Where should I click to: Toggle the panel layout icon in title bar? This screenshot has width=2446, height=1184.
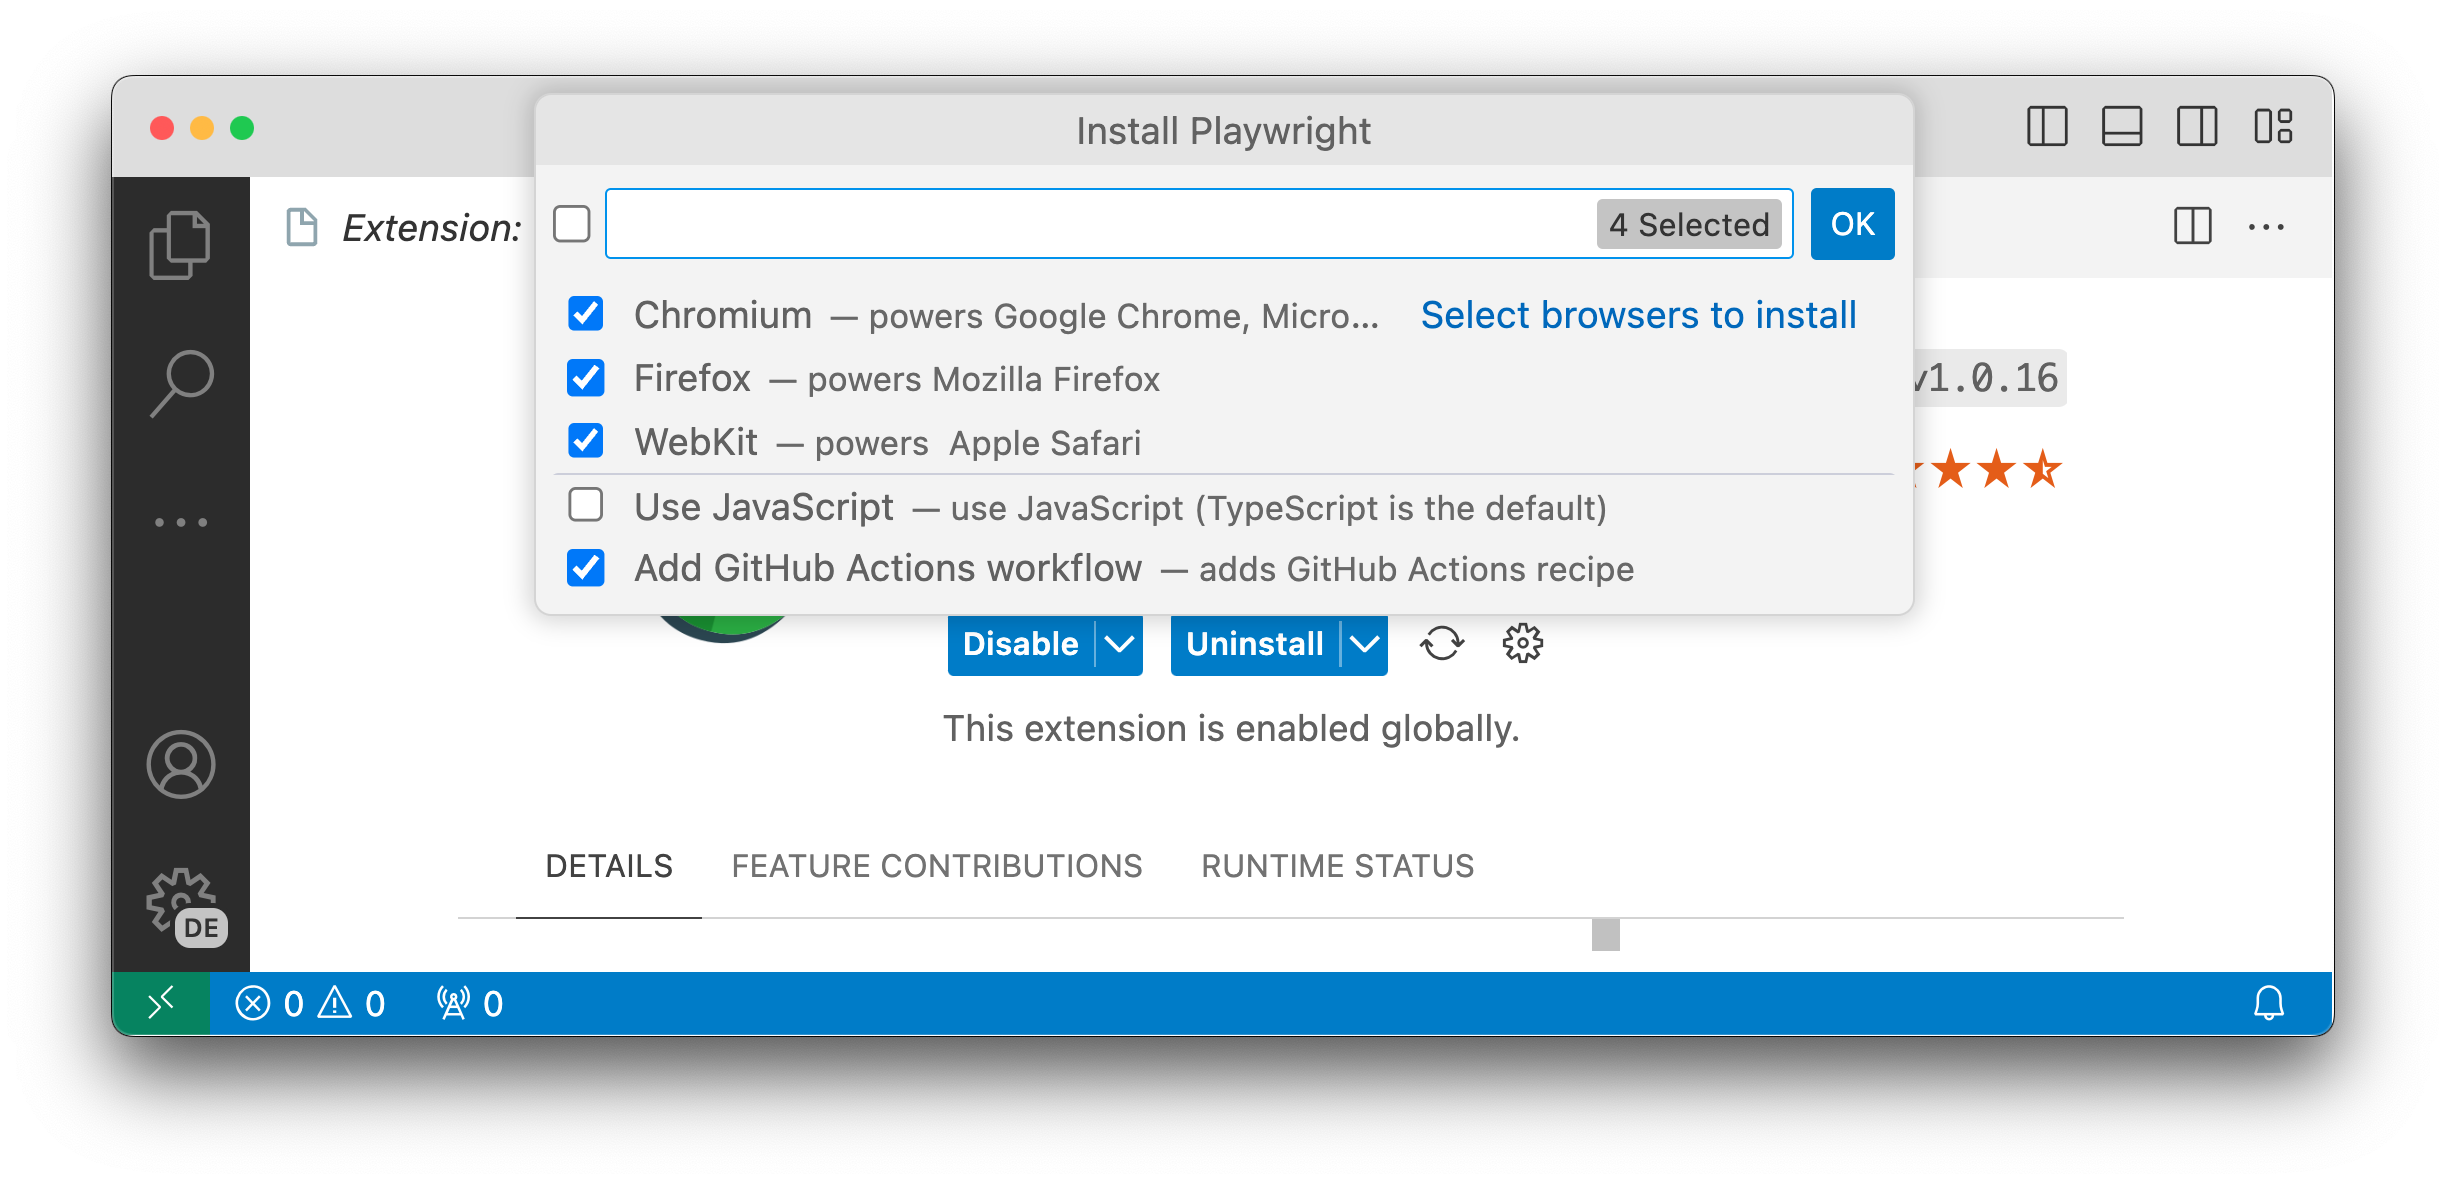(x=2121, y=127)
